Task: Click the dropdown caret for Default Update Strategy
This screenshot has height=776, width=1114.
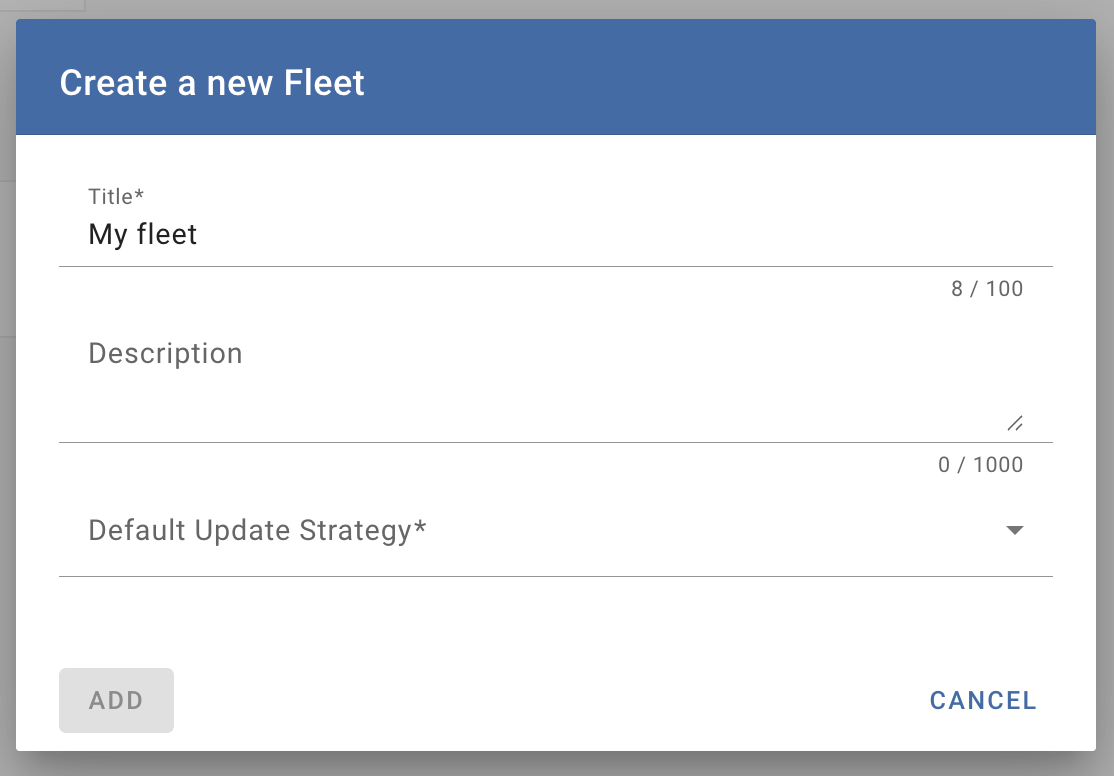Action: (x=1013, y=530)
